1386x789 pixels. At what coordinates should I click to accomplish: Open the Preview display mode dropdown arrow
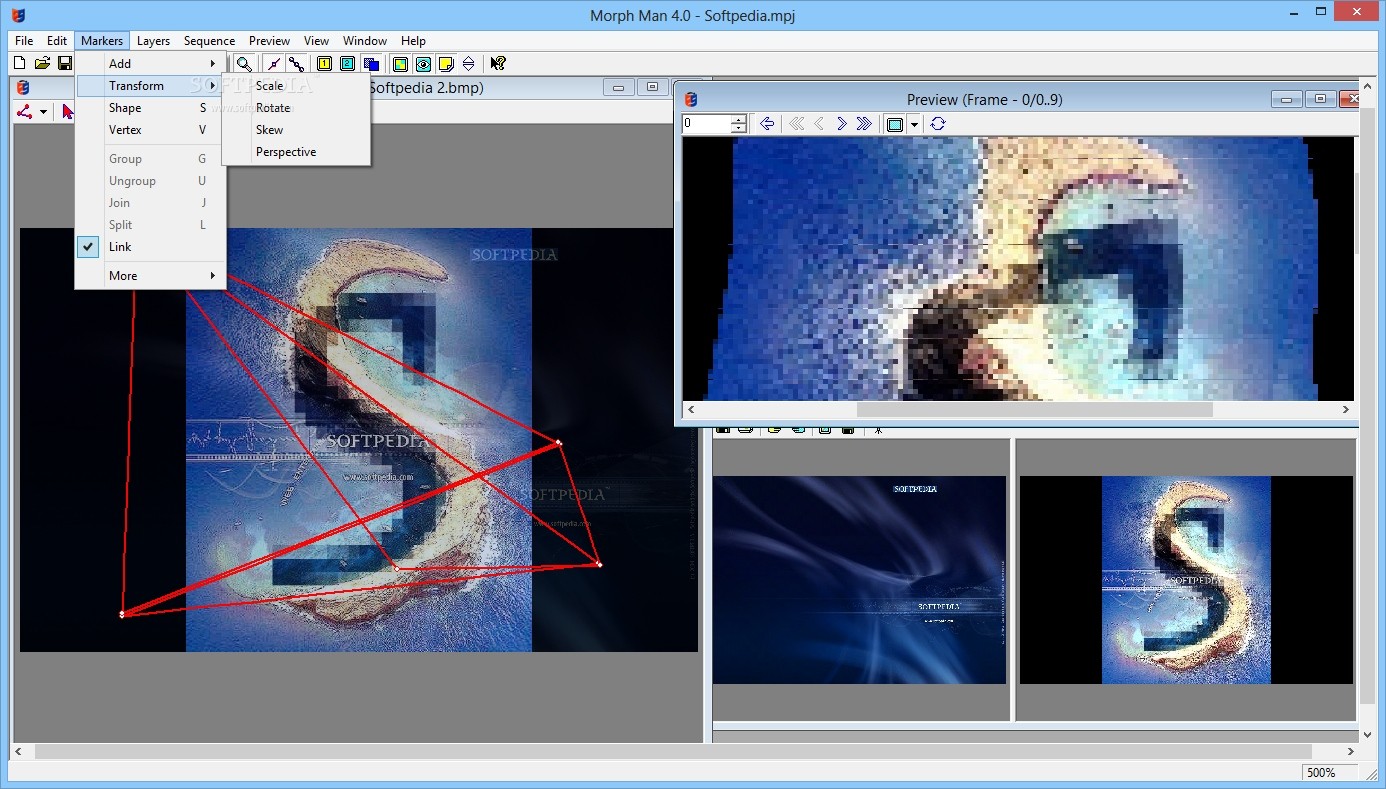click(x=914, y=125)
